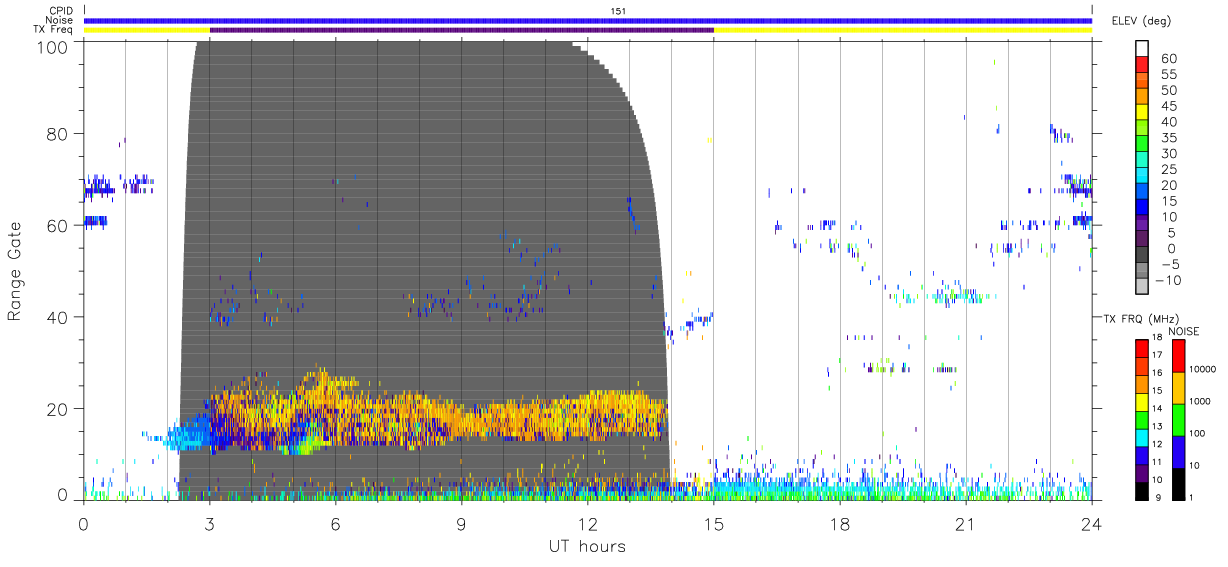Click the 'Range Gate' axis label
This screenshot has height=567, width=1228.
point(15,272)
